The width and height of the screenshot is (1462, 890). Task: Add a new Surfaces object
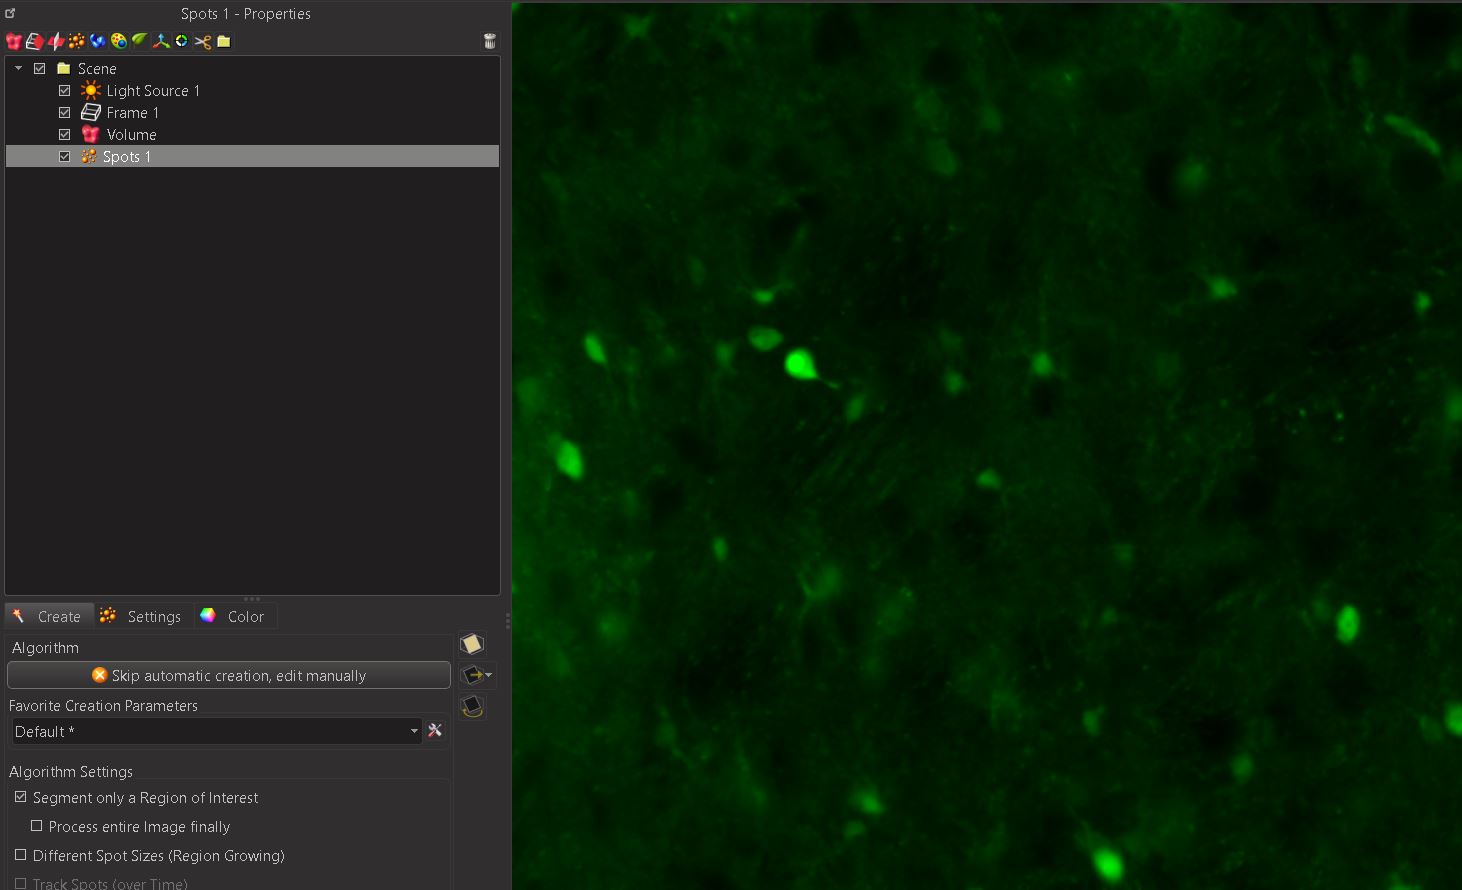(34, 41)
